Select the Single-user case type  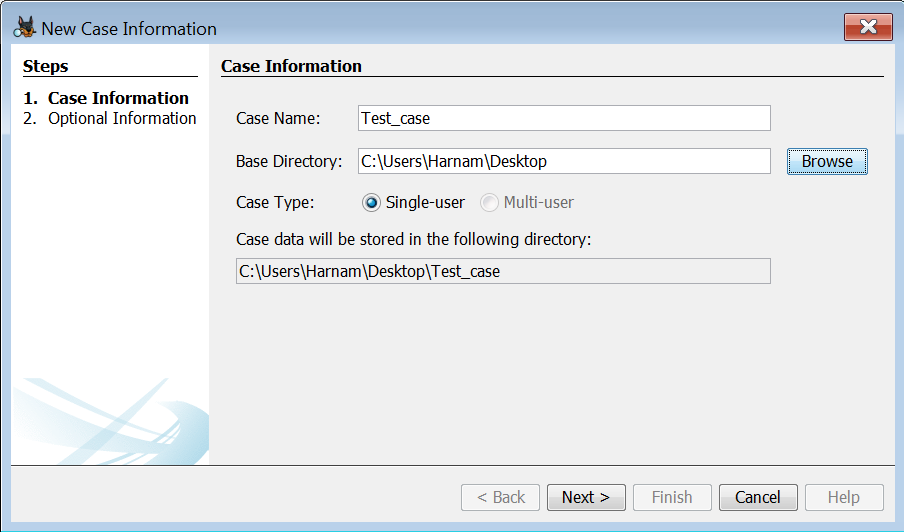(413, 202)
